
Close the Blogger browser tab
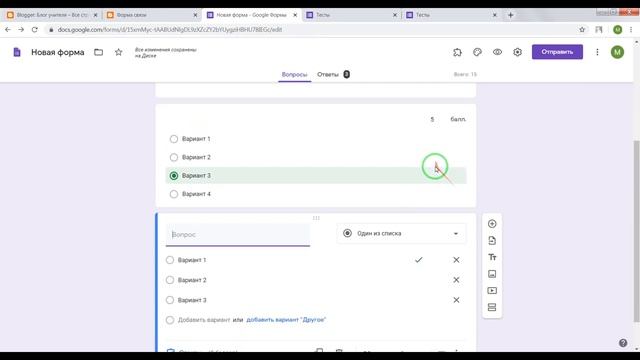[x=95, y=15]
